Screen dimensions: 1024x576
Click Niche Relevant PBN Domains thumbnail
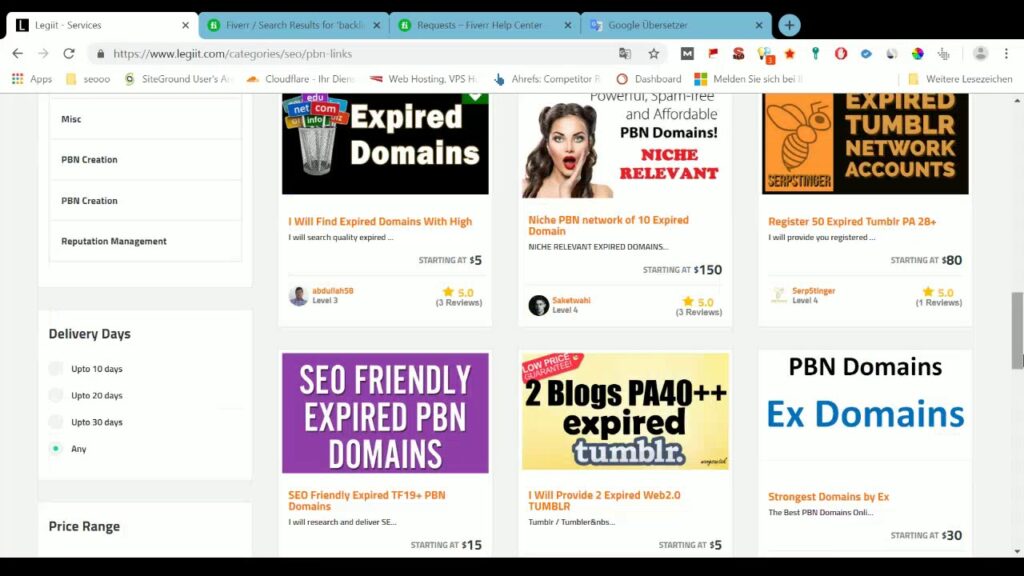625,145
